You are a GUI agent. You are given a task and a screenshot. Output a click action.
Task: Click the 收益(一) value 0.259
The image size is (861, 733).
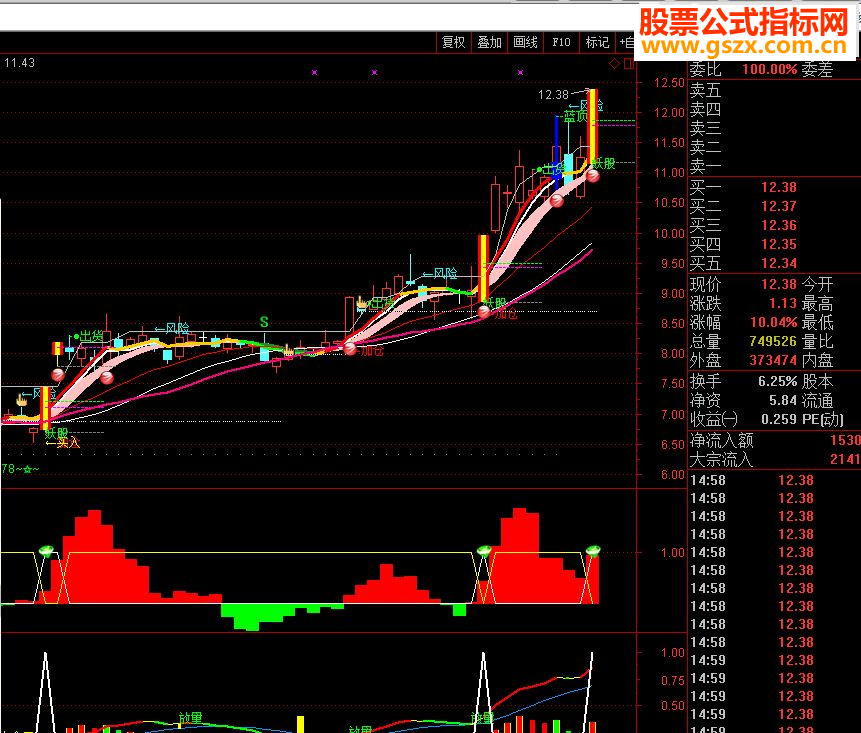click(x=779, y=419)
